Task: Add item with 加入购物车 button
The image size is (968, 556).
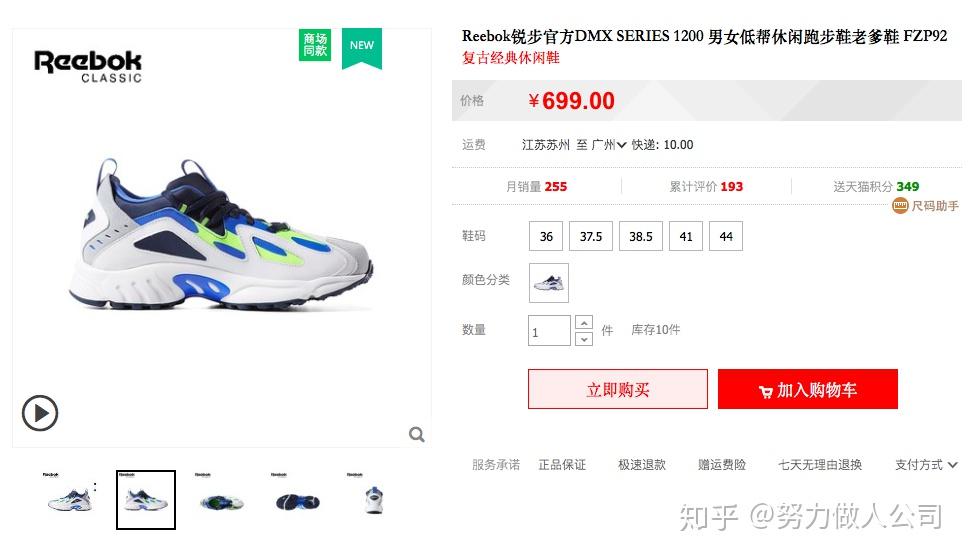Action: pyautogui.click(x=807, y=389)
